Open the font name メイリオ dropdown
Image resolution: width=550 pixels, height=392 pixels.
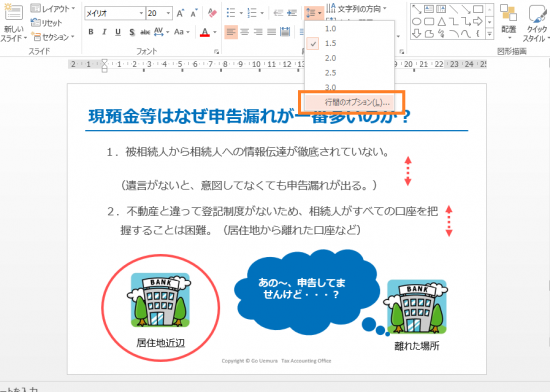(141, 13)
